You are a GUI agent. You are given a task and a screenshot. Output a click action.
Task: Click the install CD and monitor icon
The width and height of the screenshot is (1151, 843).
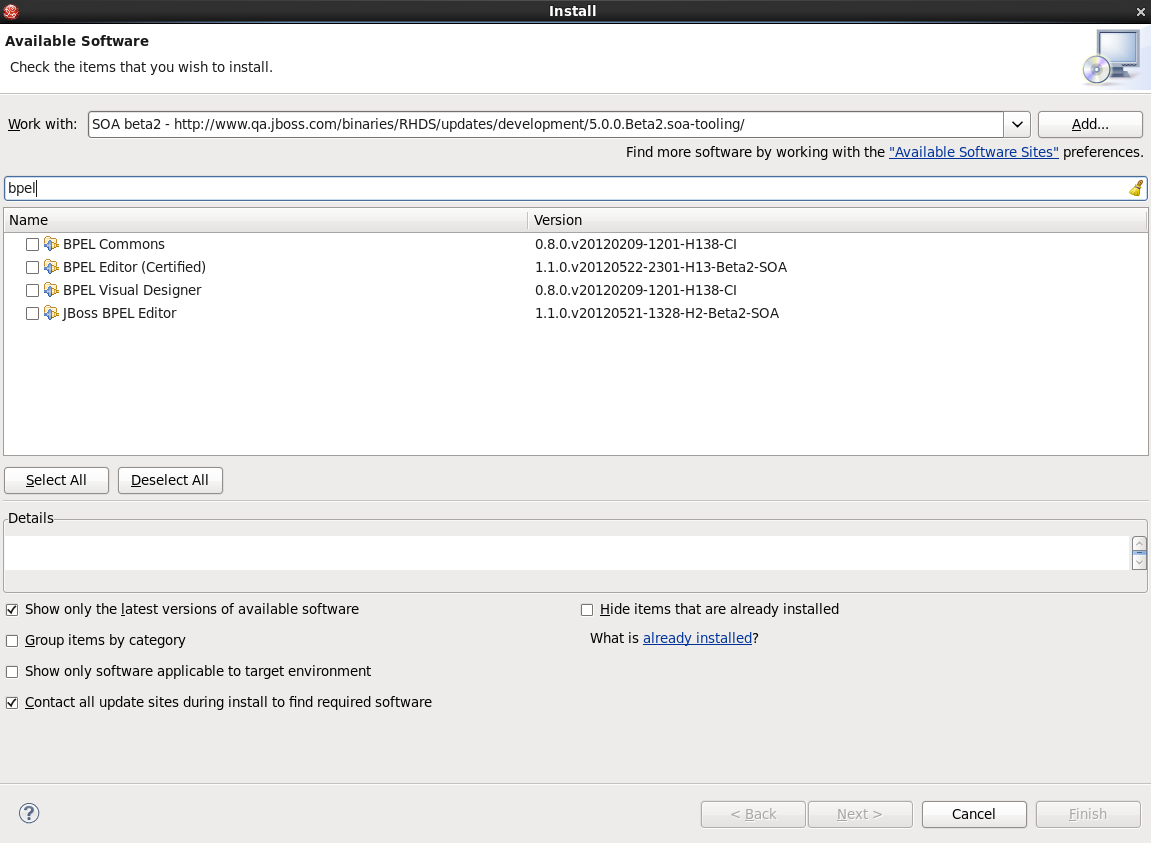pos(1111,56)
